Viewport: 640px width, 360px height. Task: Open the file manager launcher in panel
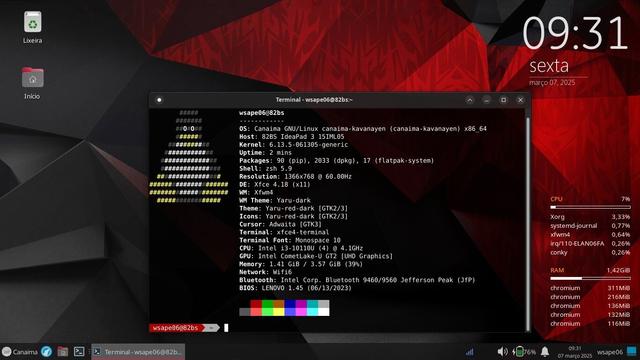[62, 351]
